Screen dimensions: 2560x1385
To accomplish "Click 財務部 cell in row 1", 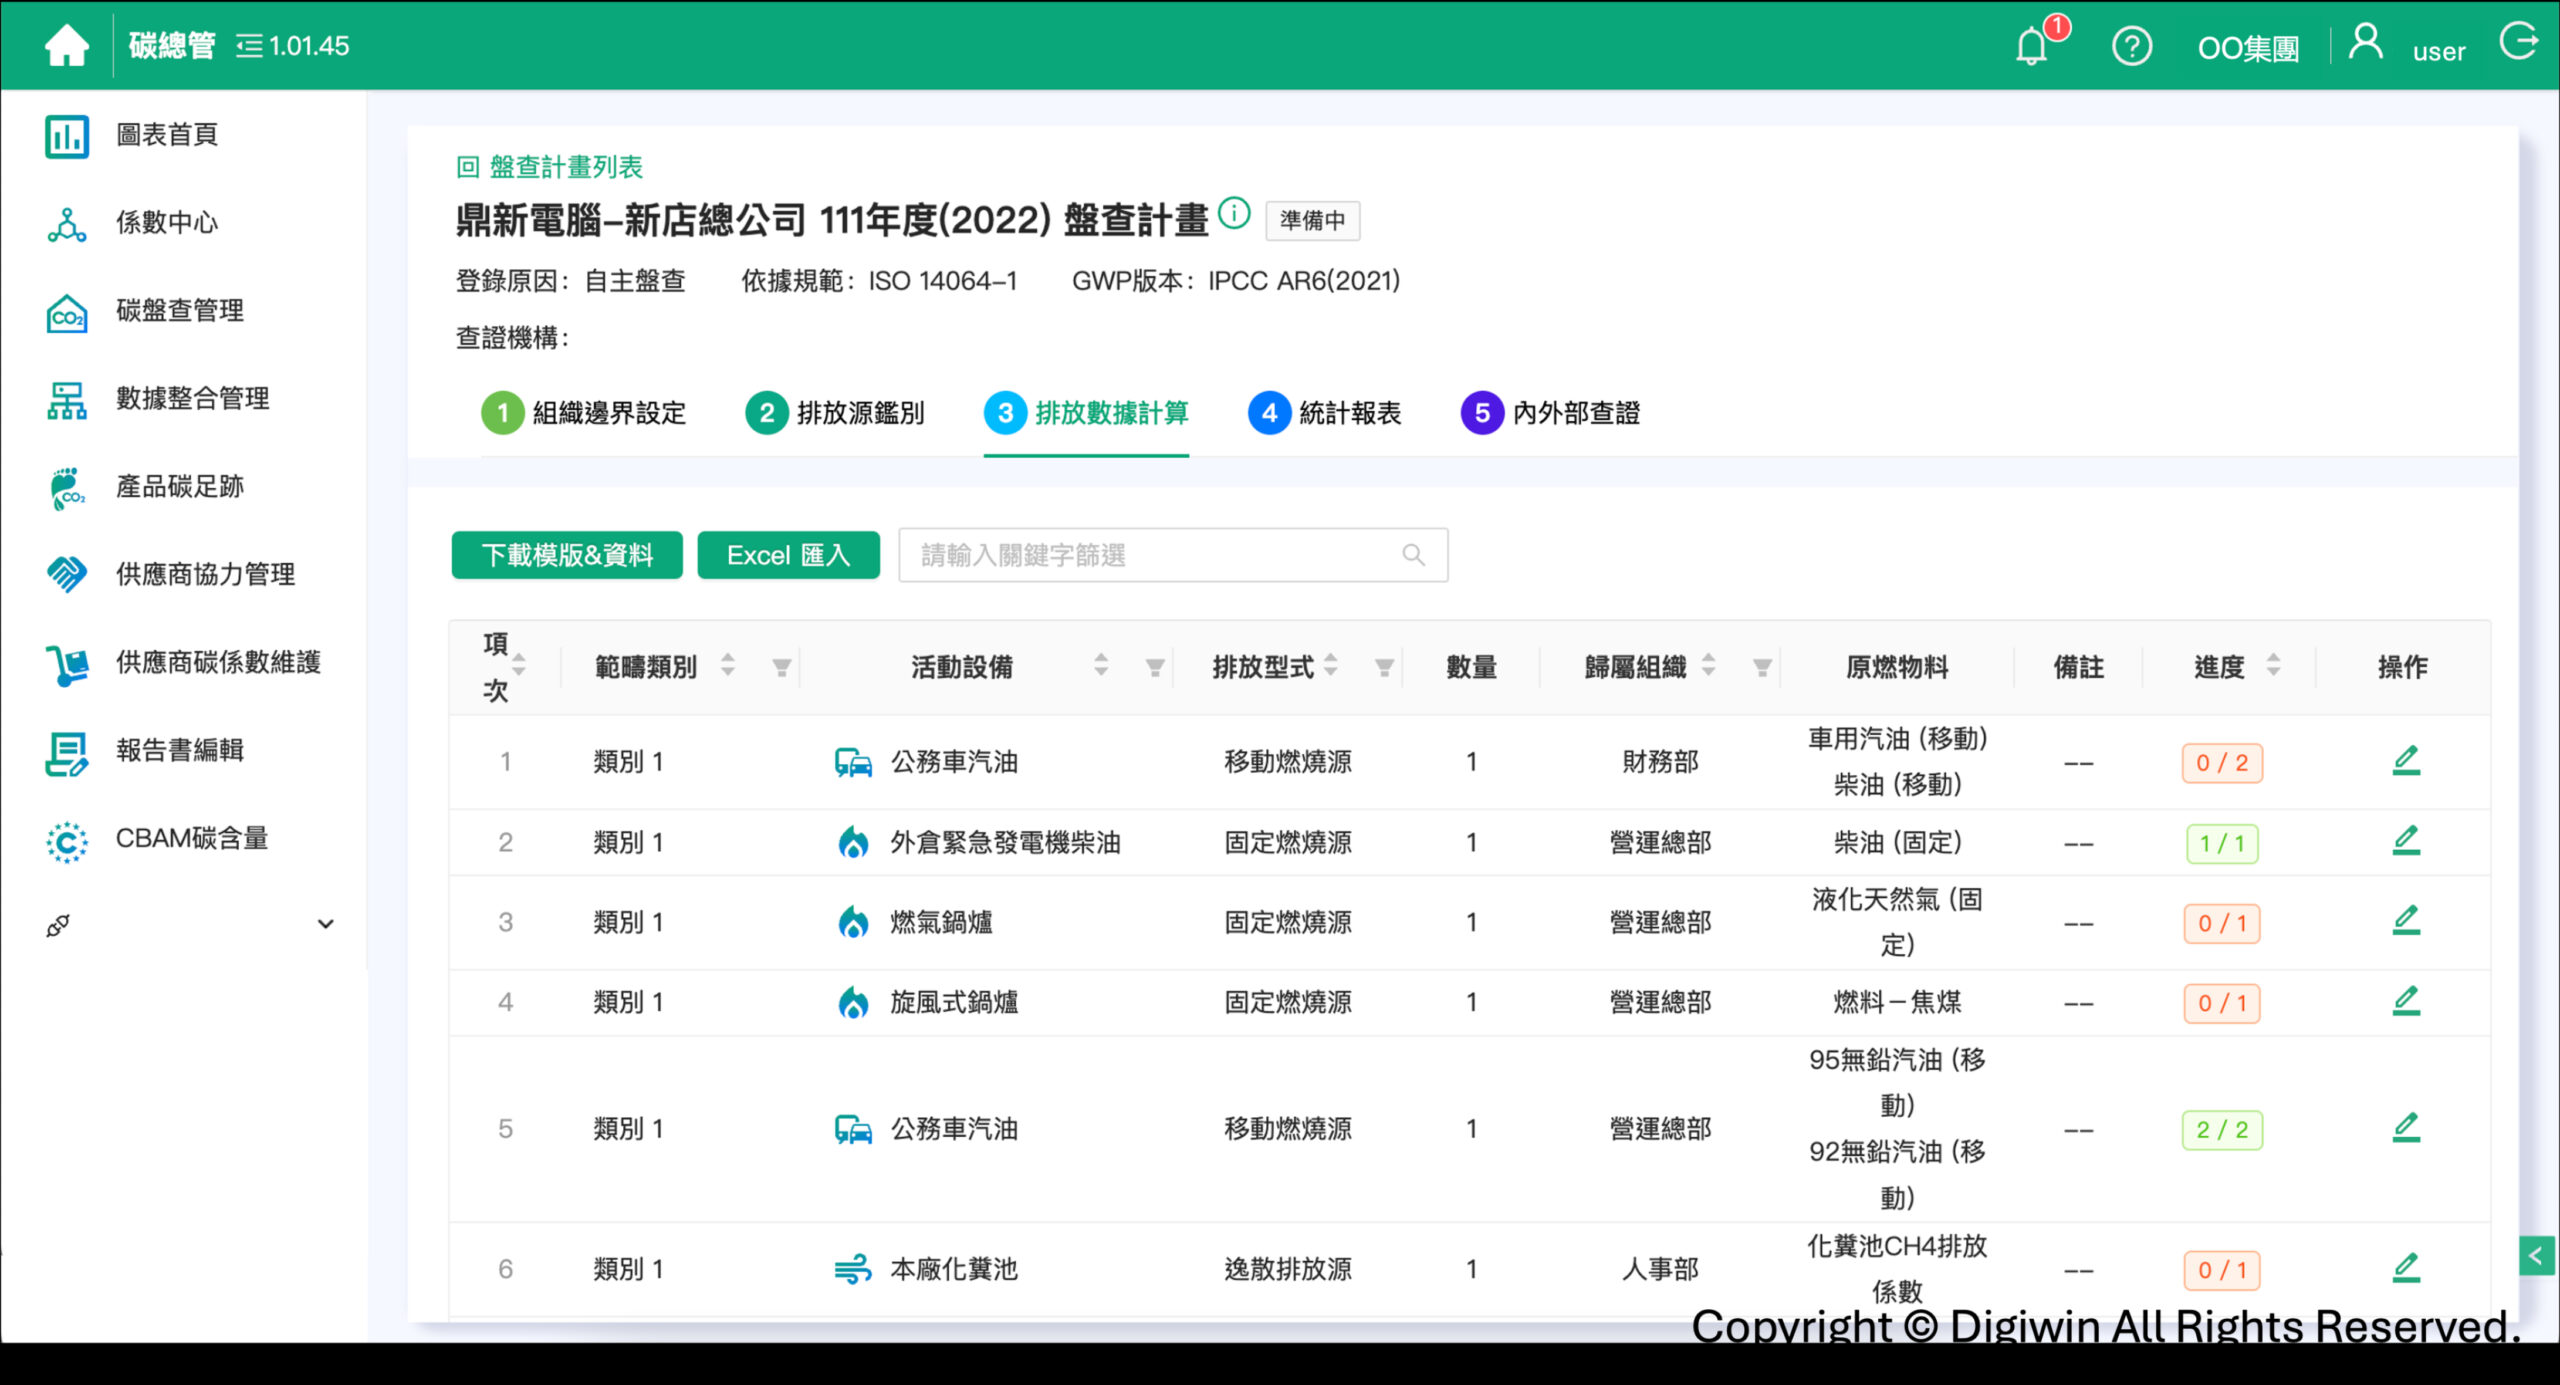I will pyautogui.click(x=1660, y=762).
